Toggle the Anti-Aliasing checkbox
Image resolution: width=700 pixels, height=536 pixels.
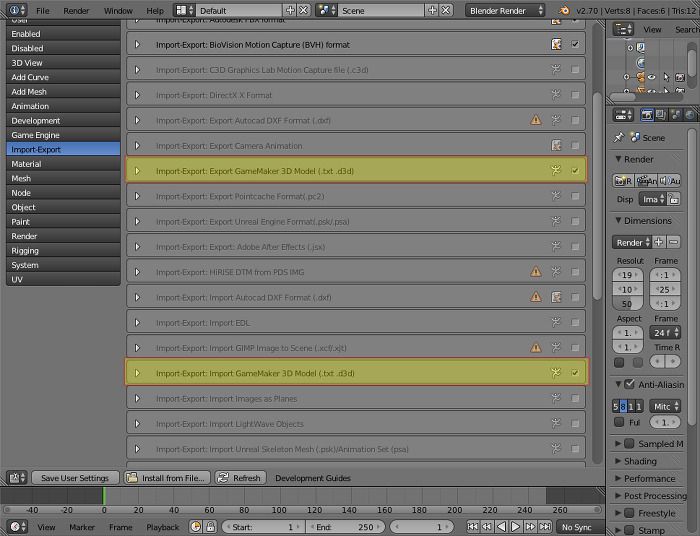pyautogui.click(x=629, y=384)
